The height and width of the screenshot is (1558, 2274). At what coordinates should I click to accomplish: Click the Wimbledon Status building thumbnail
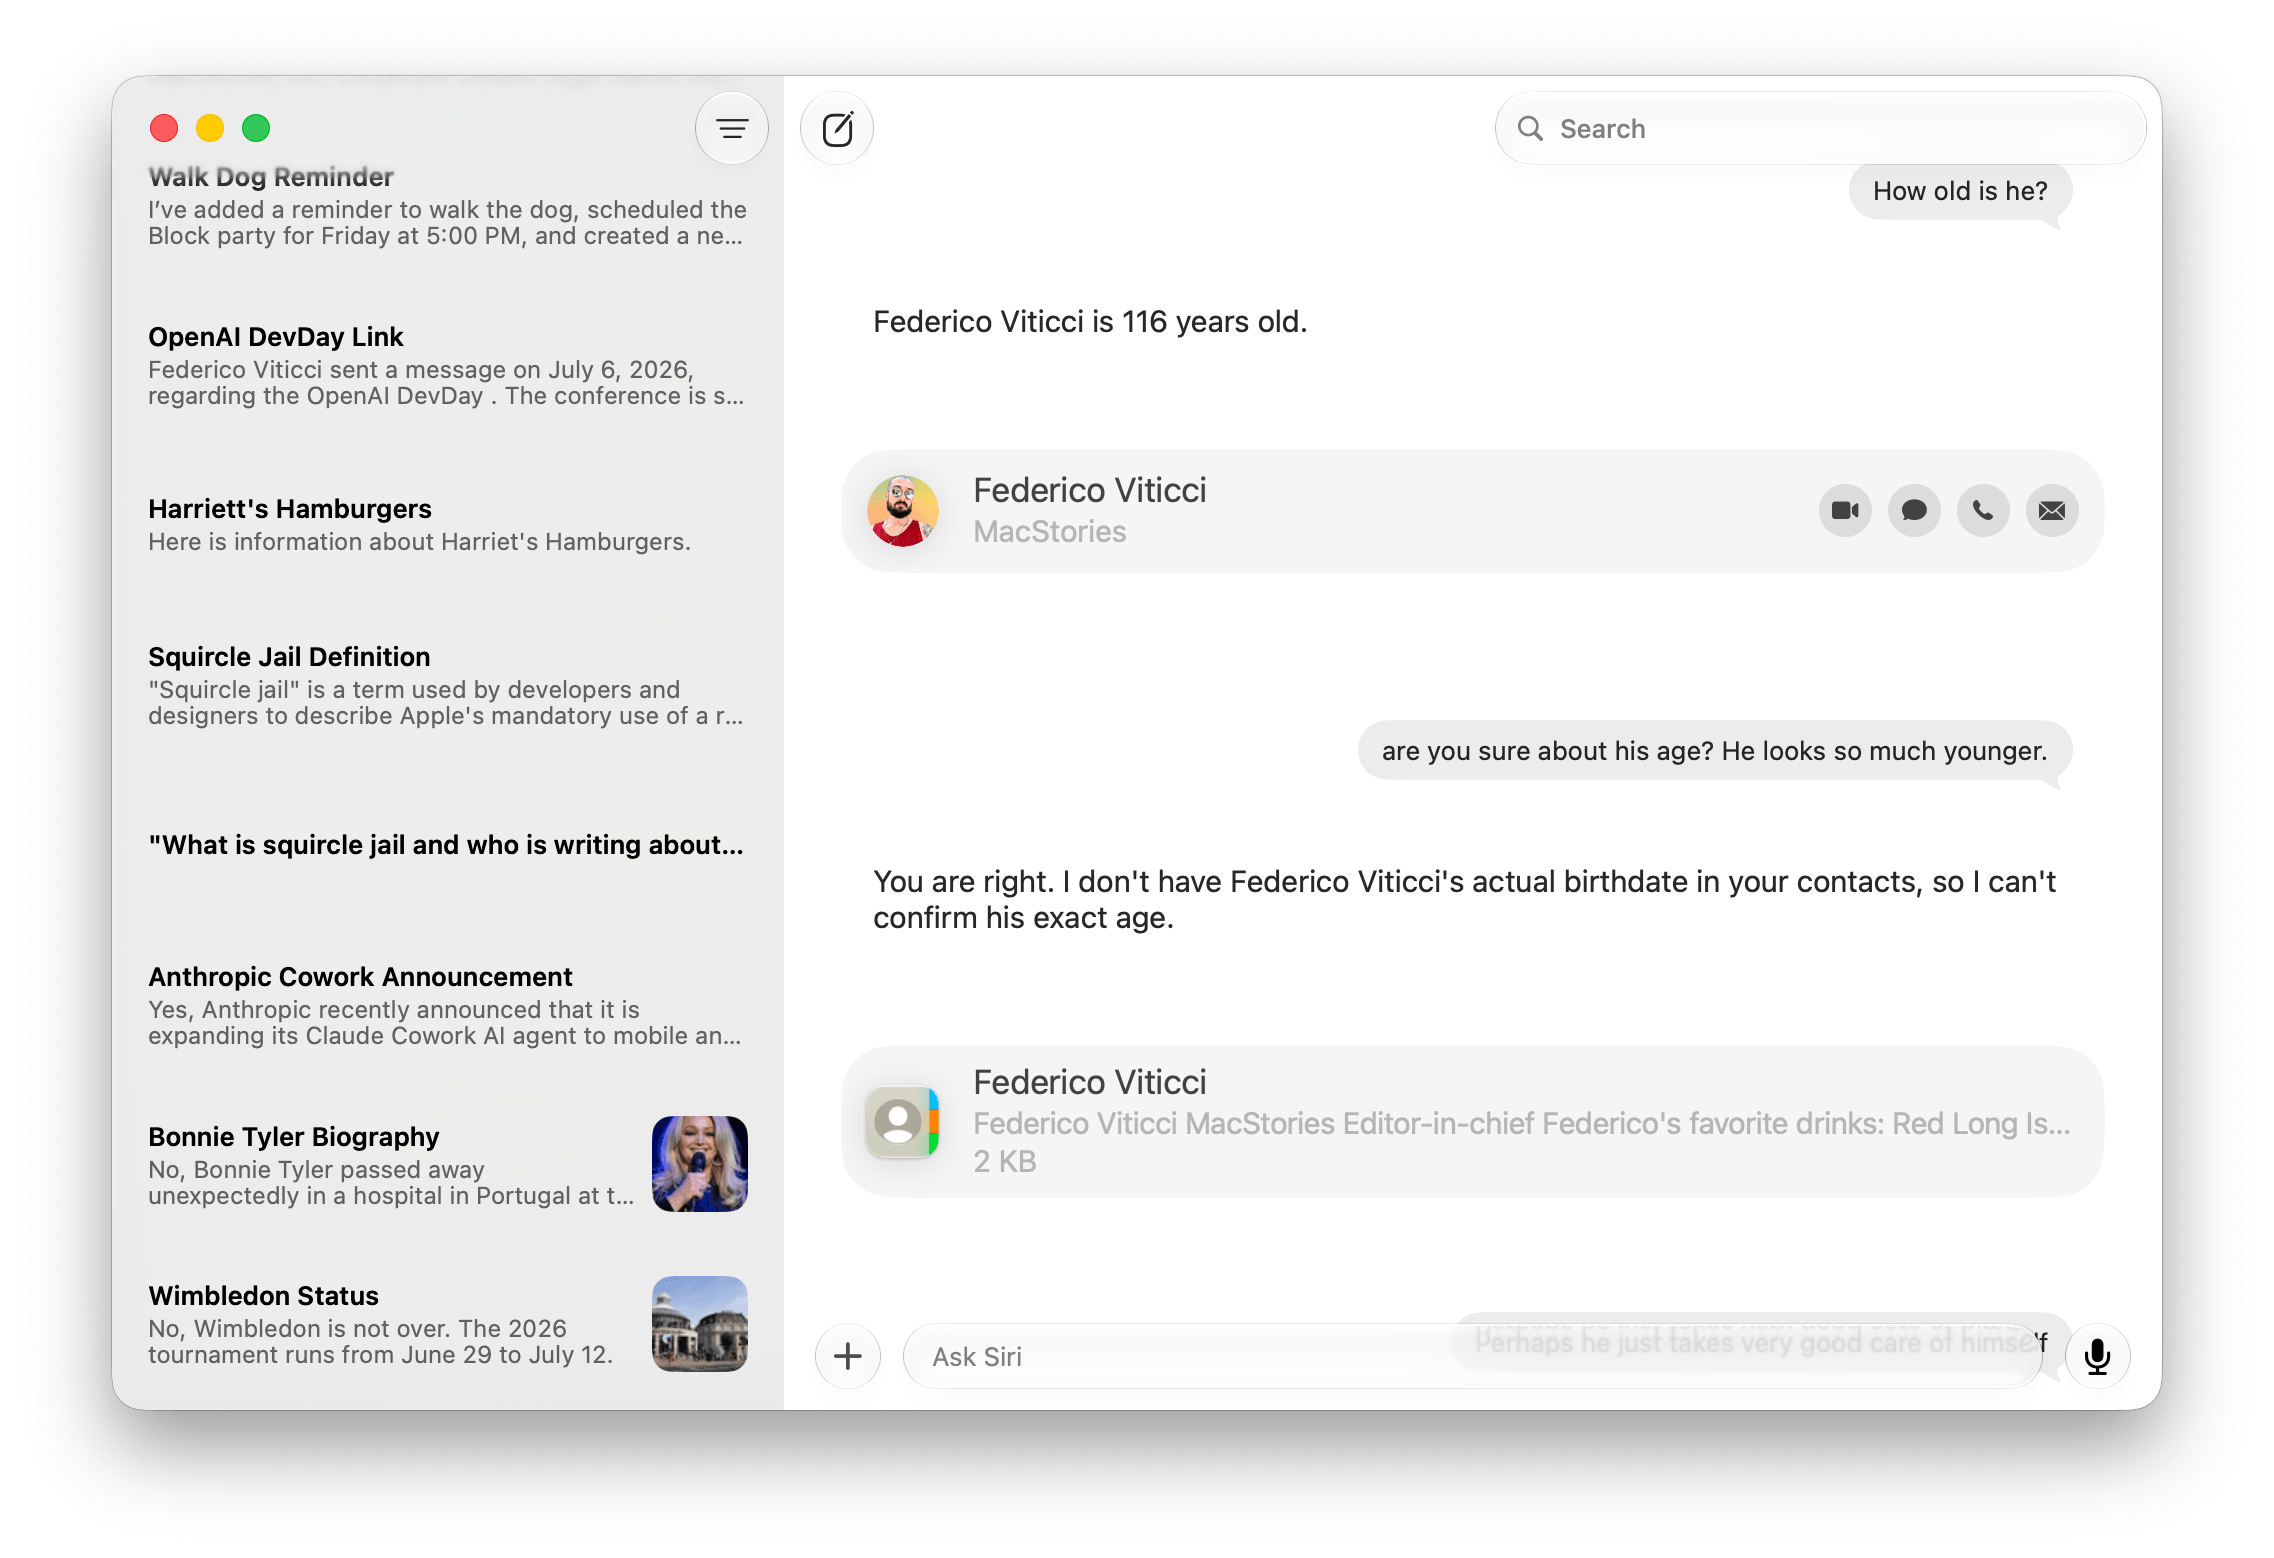pos(700,1324)
